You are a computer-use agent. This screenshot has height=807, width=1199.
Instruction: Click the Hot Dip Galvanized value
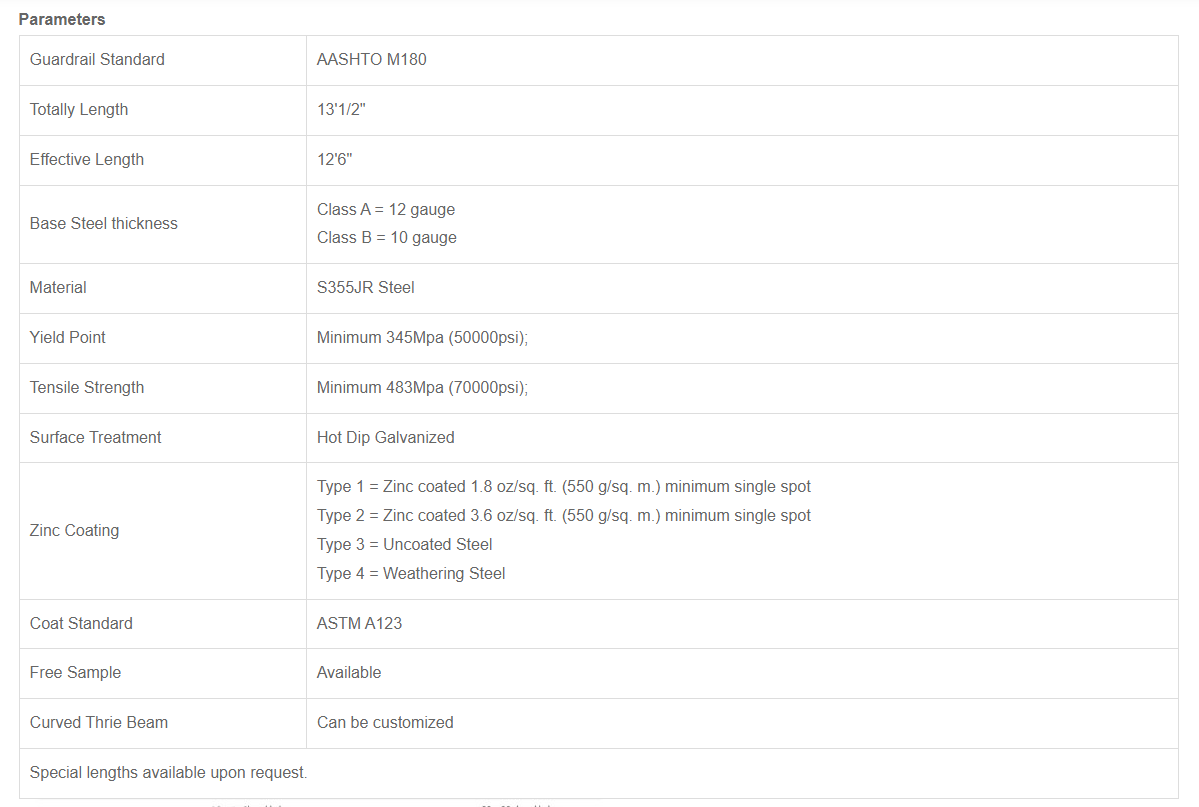385,437
